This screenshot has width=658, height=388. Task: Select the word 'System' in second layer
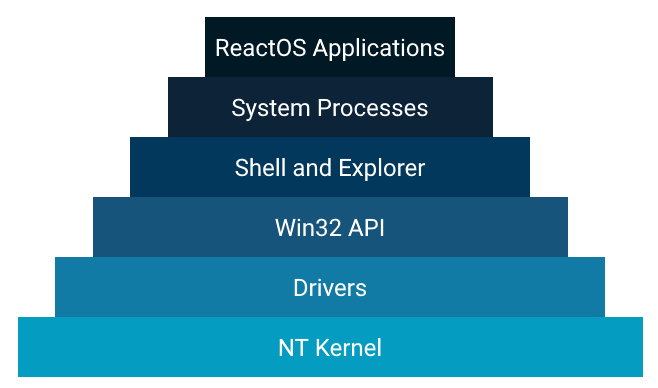(x=271, y=109)
